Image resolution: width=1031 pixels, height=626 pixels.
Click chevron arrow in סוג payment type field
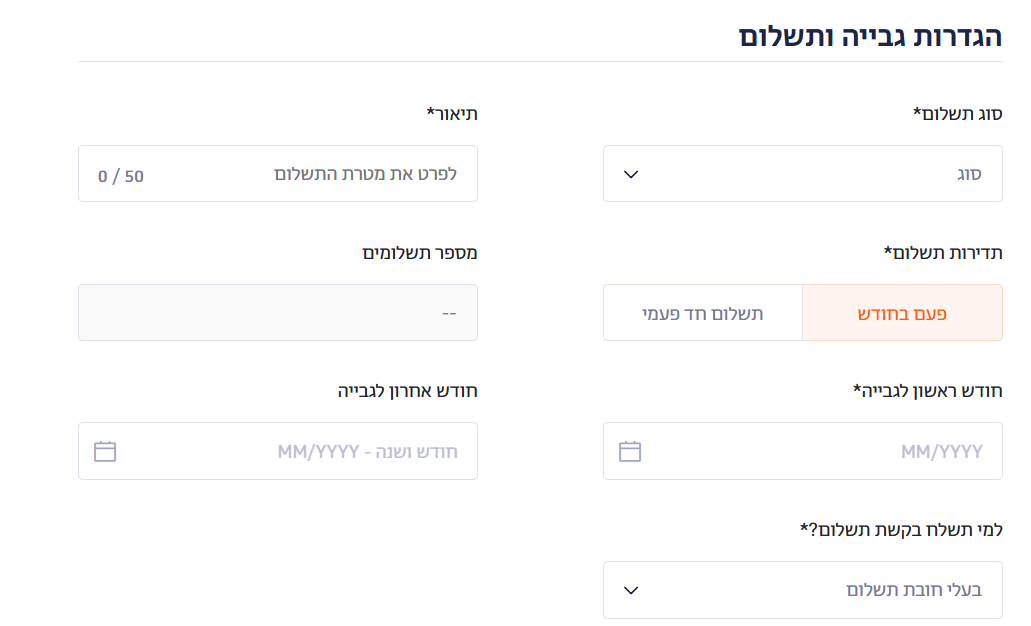coord(631,174)
